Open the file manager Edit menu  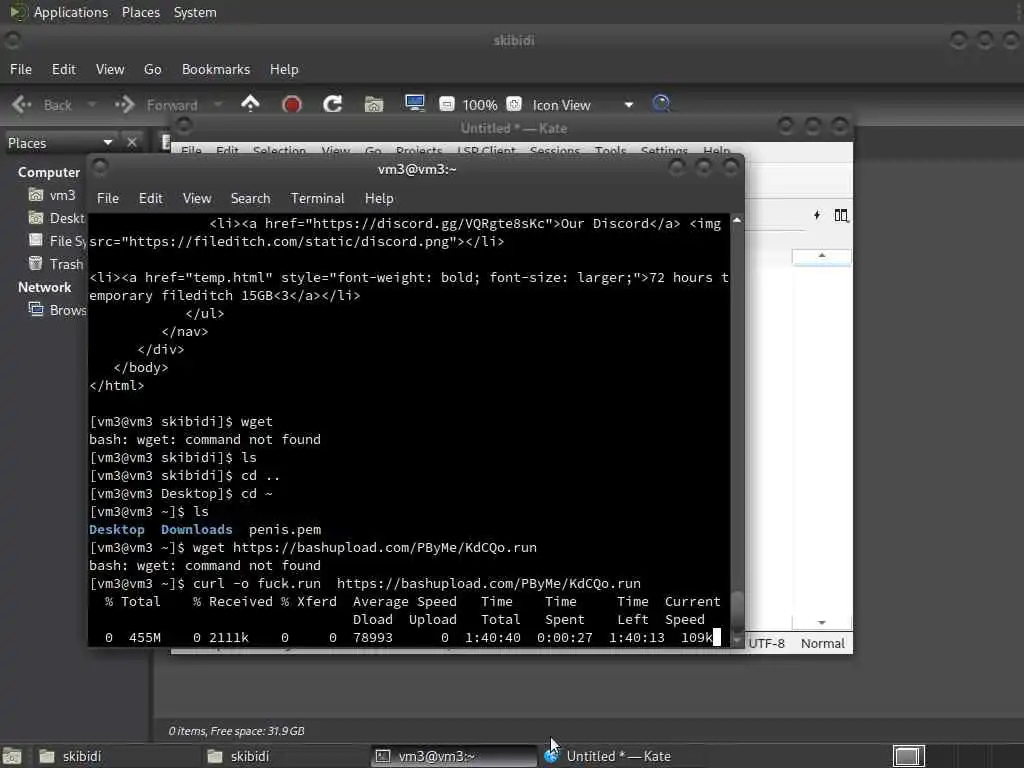point(63,69)
